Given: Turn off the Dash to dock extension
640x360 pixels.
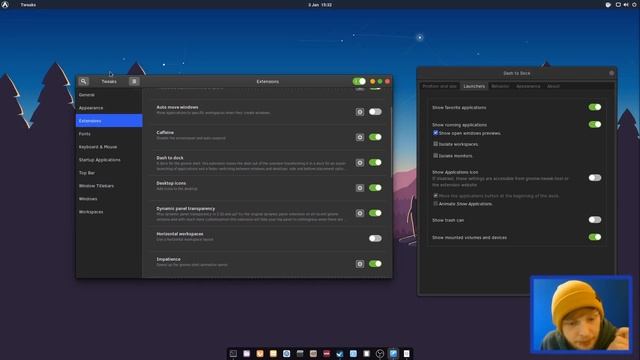Looking at the screenshot, I should click(x=375, y=162).
